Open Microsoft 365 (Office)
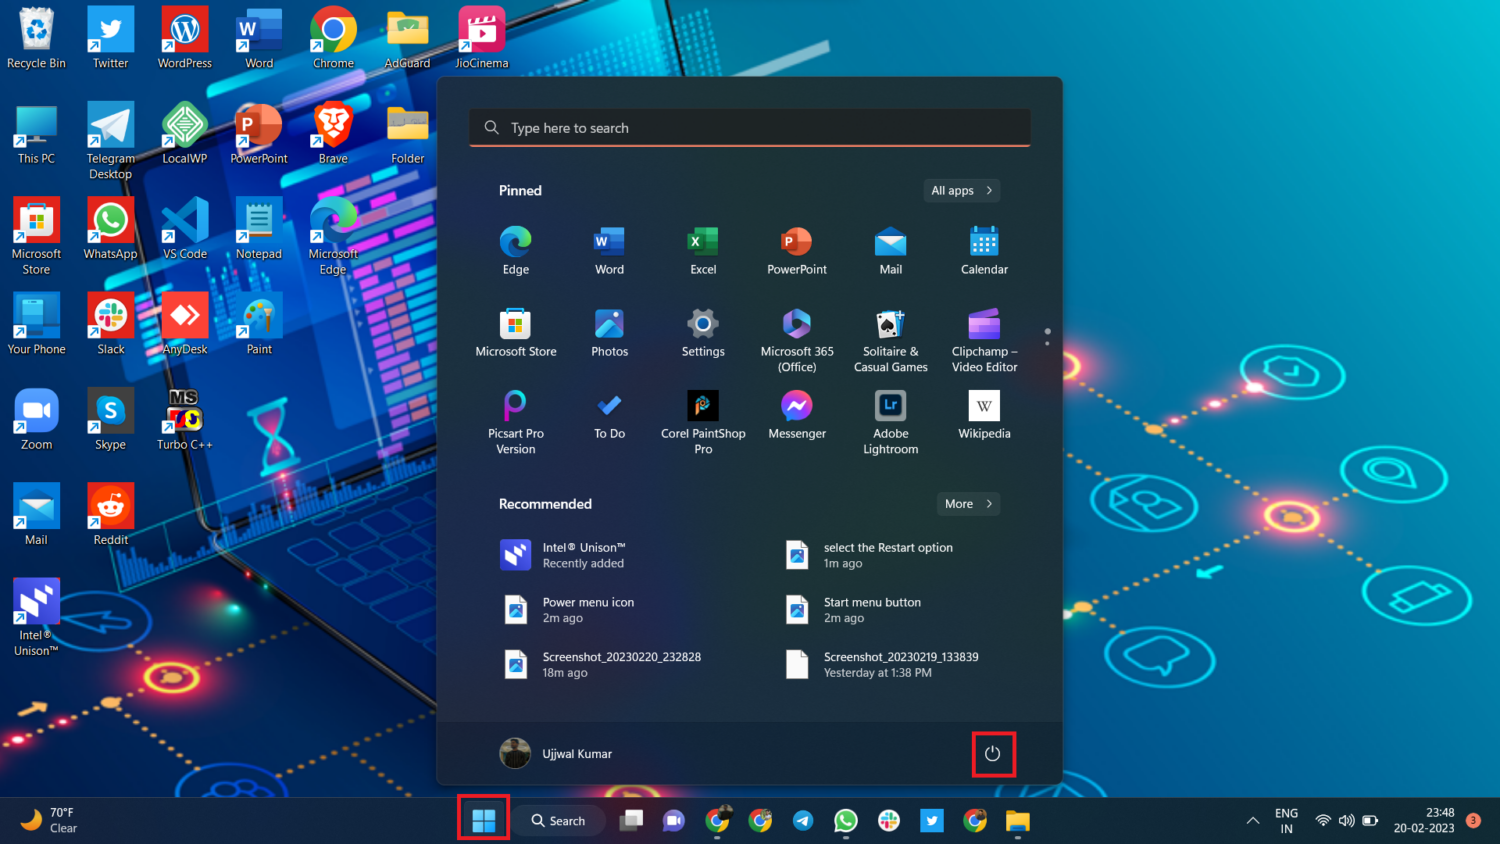The width and height of the screenshot is (1500, 844). 797,340
